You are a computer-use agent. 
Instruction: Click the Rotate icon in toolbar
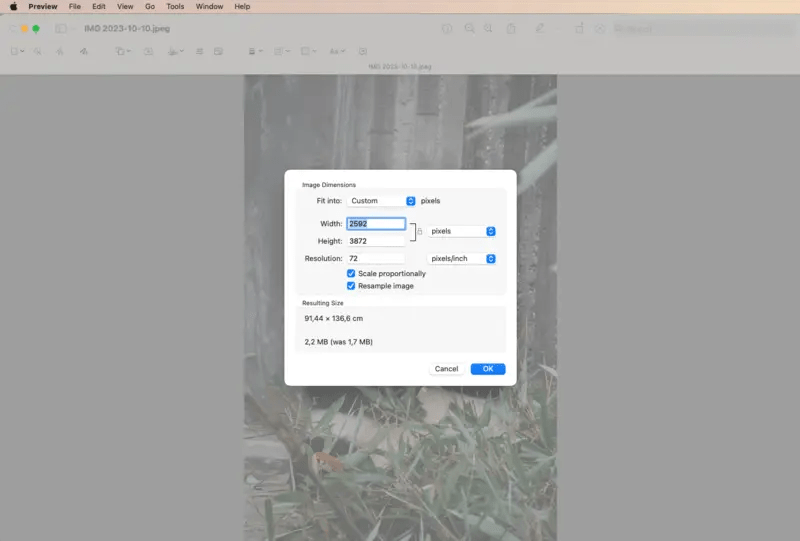(579, 29)
